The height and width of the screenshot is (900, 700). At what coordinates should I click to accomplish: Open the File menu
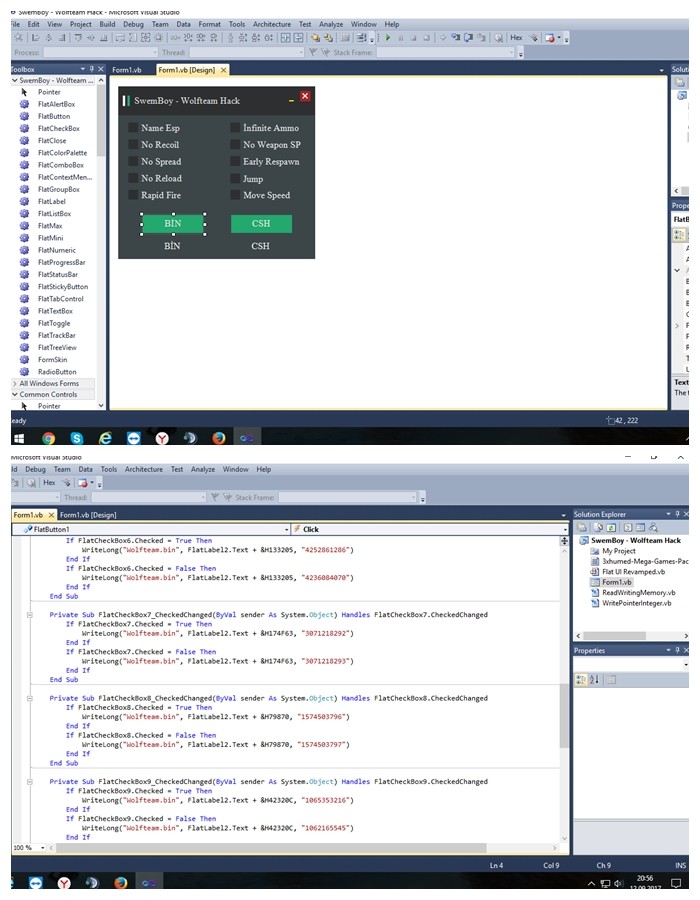click(x=14, y=24)
